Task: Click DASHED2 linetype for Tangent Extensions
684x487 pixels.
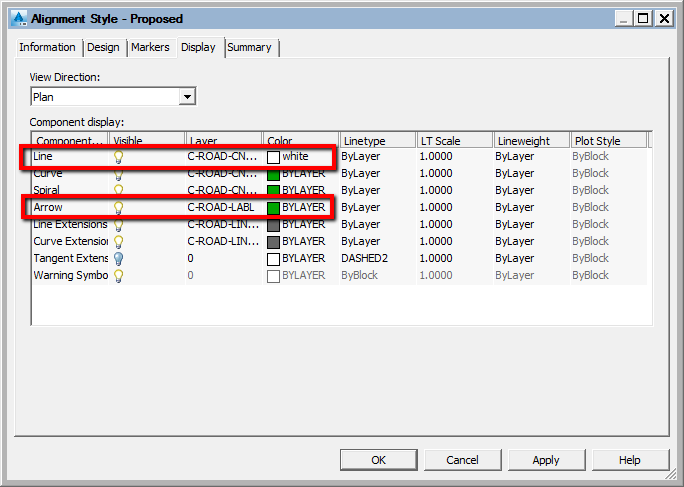Action: [364, 258]
